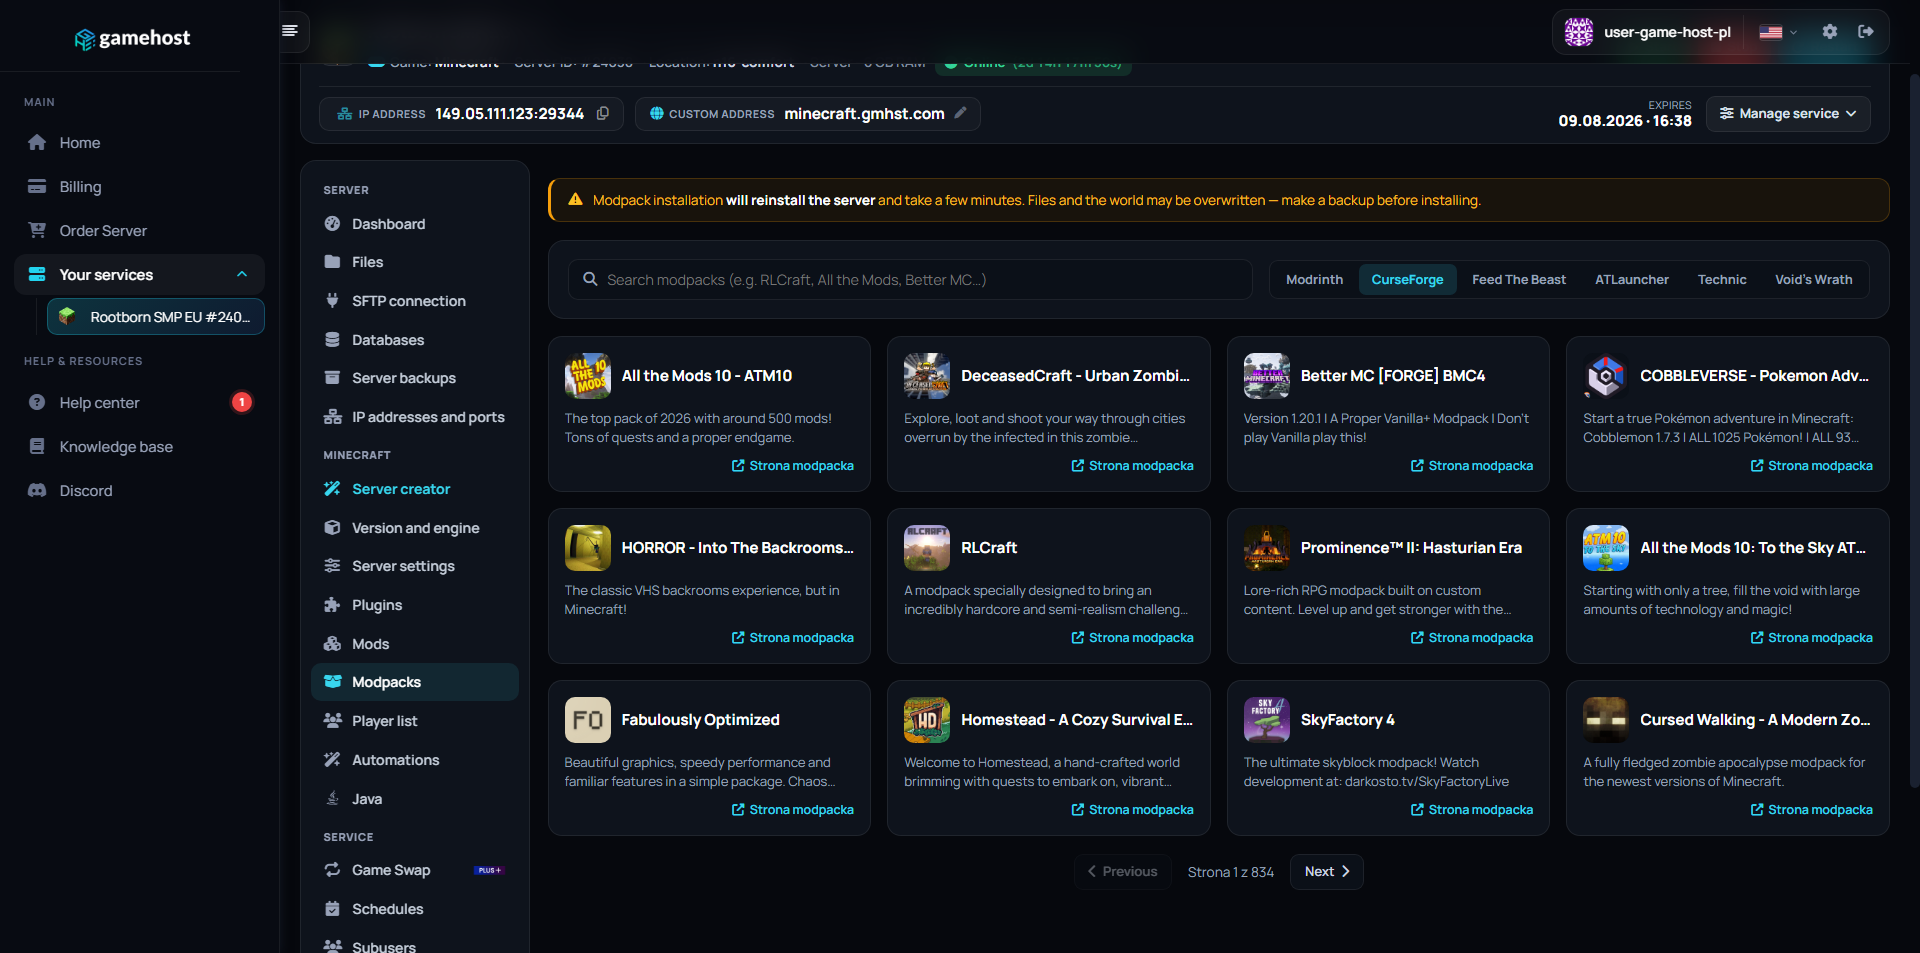Click Prominence II Hasturian Era icon
1920x953 pixels.
[1267, 548]
